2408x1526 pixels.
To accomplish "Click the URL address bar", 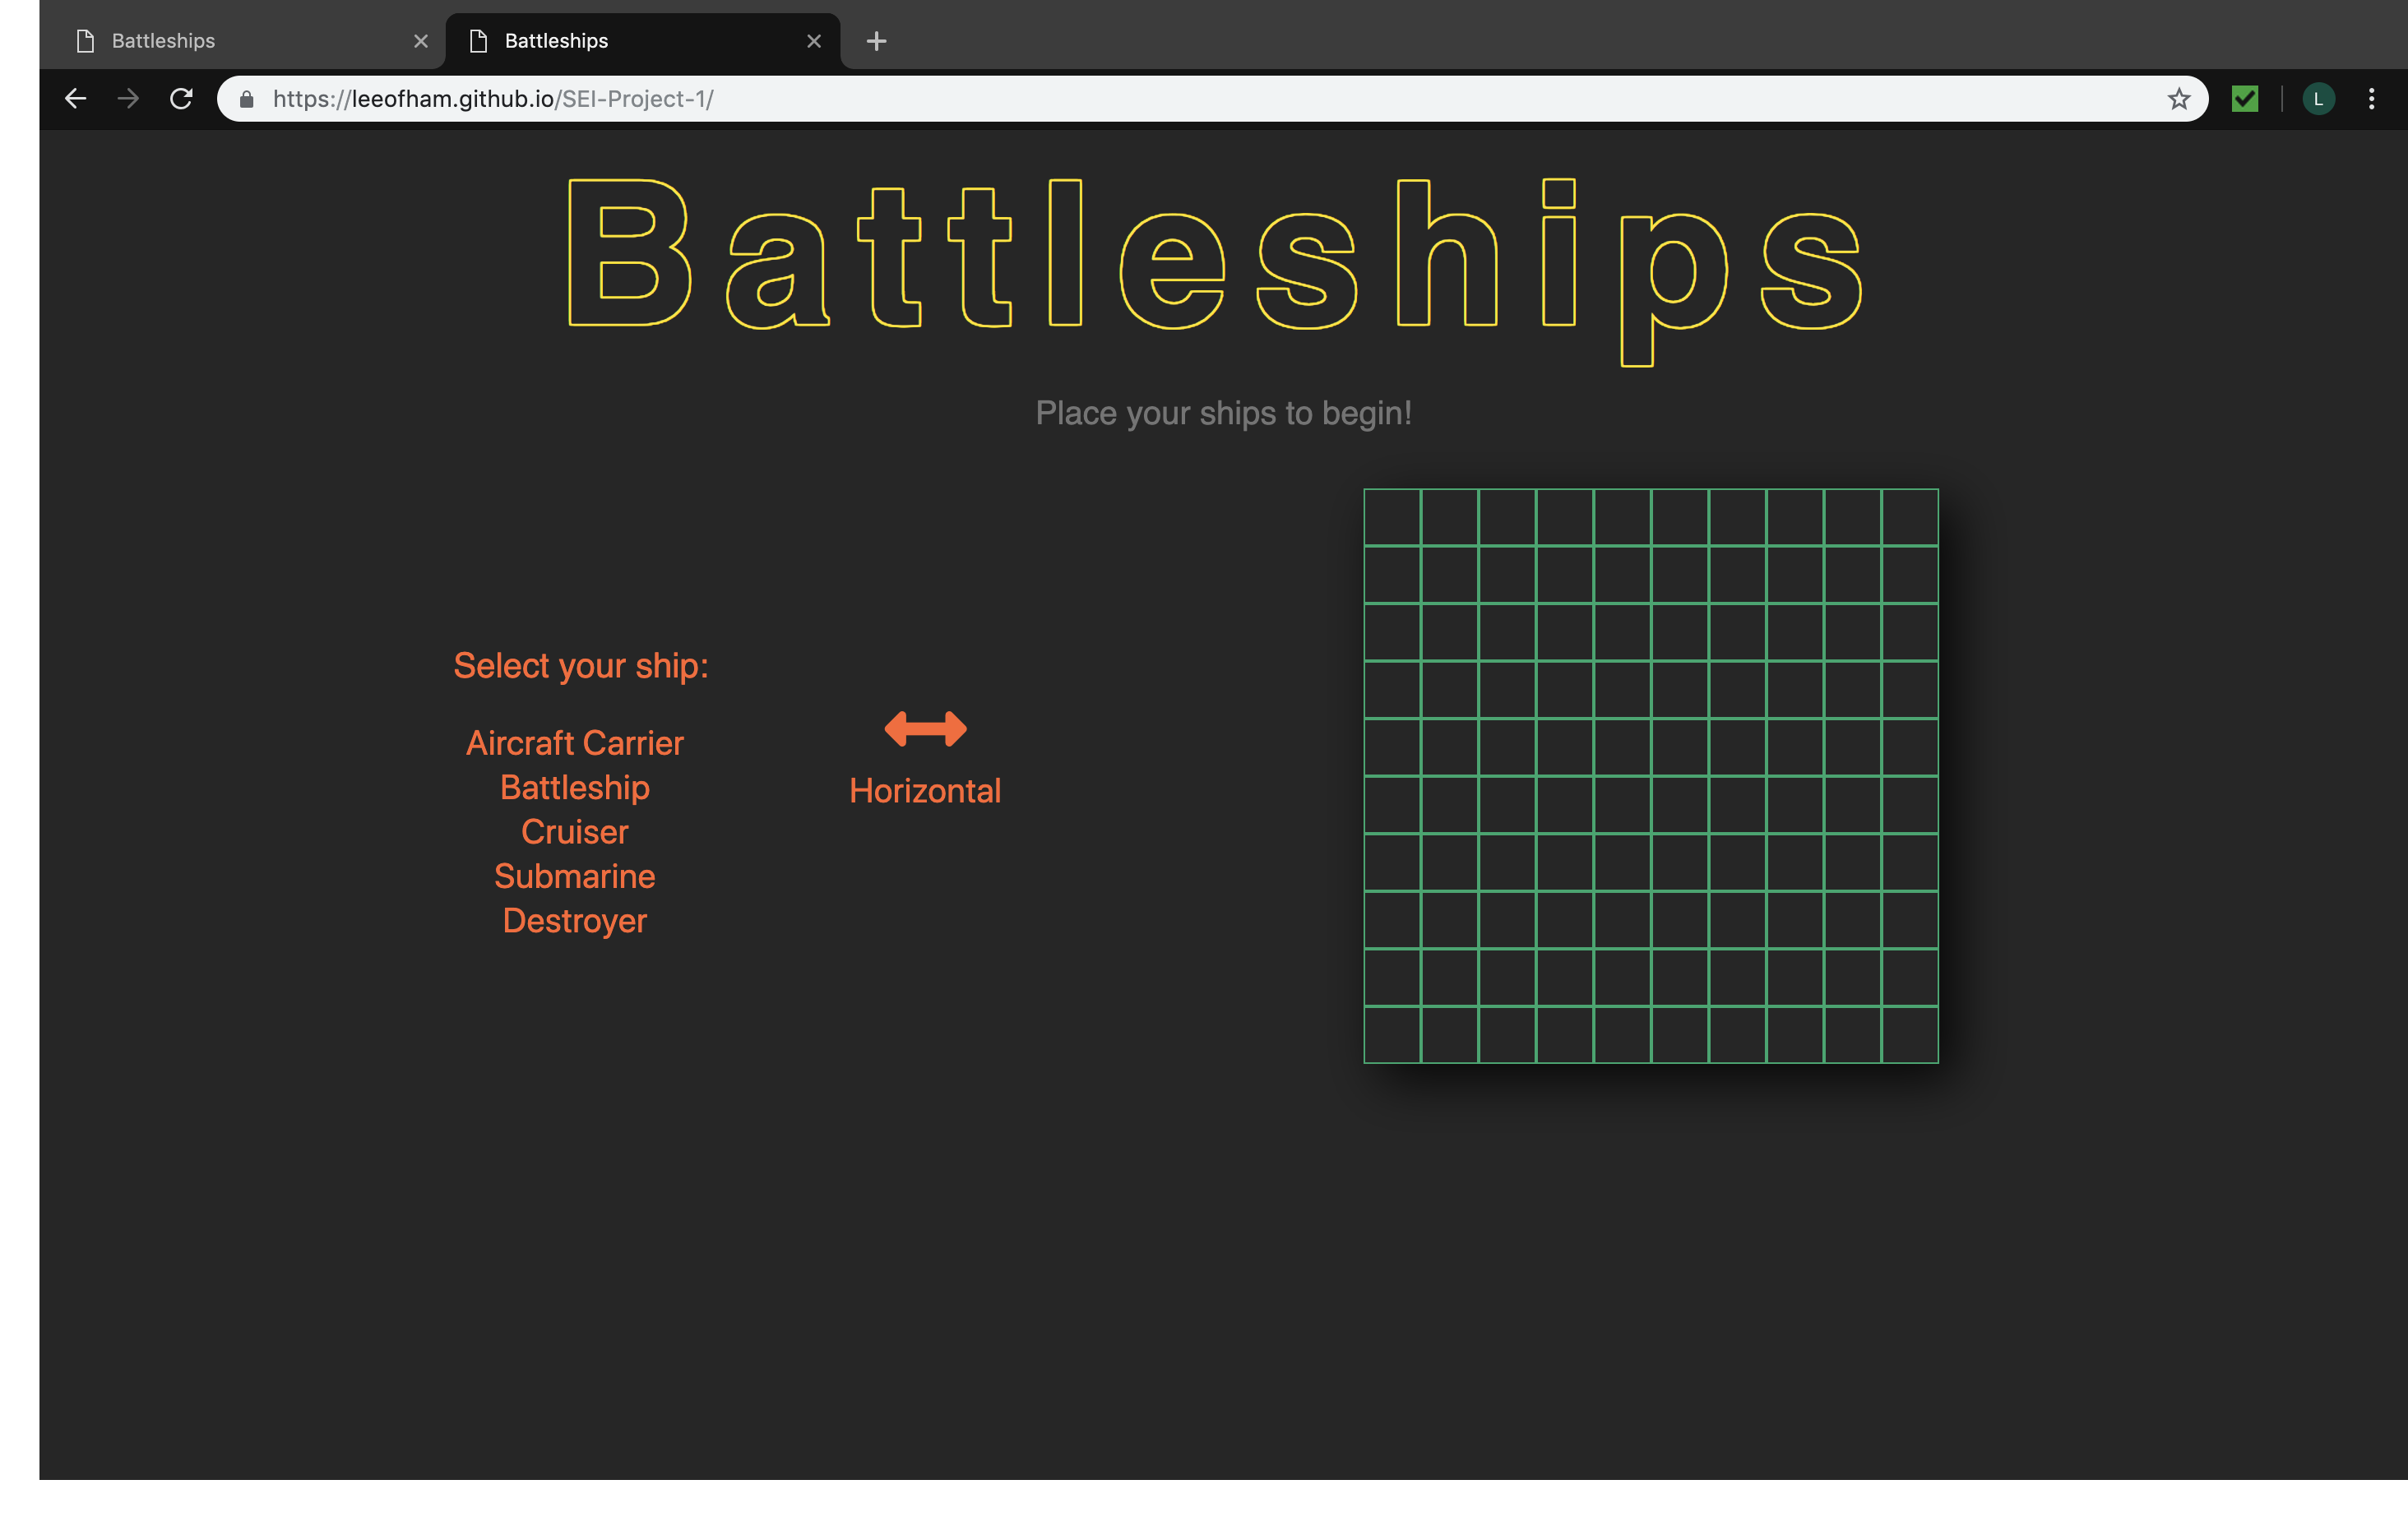I will [1200, 99].
